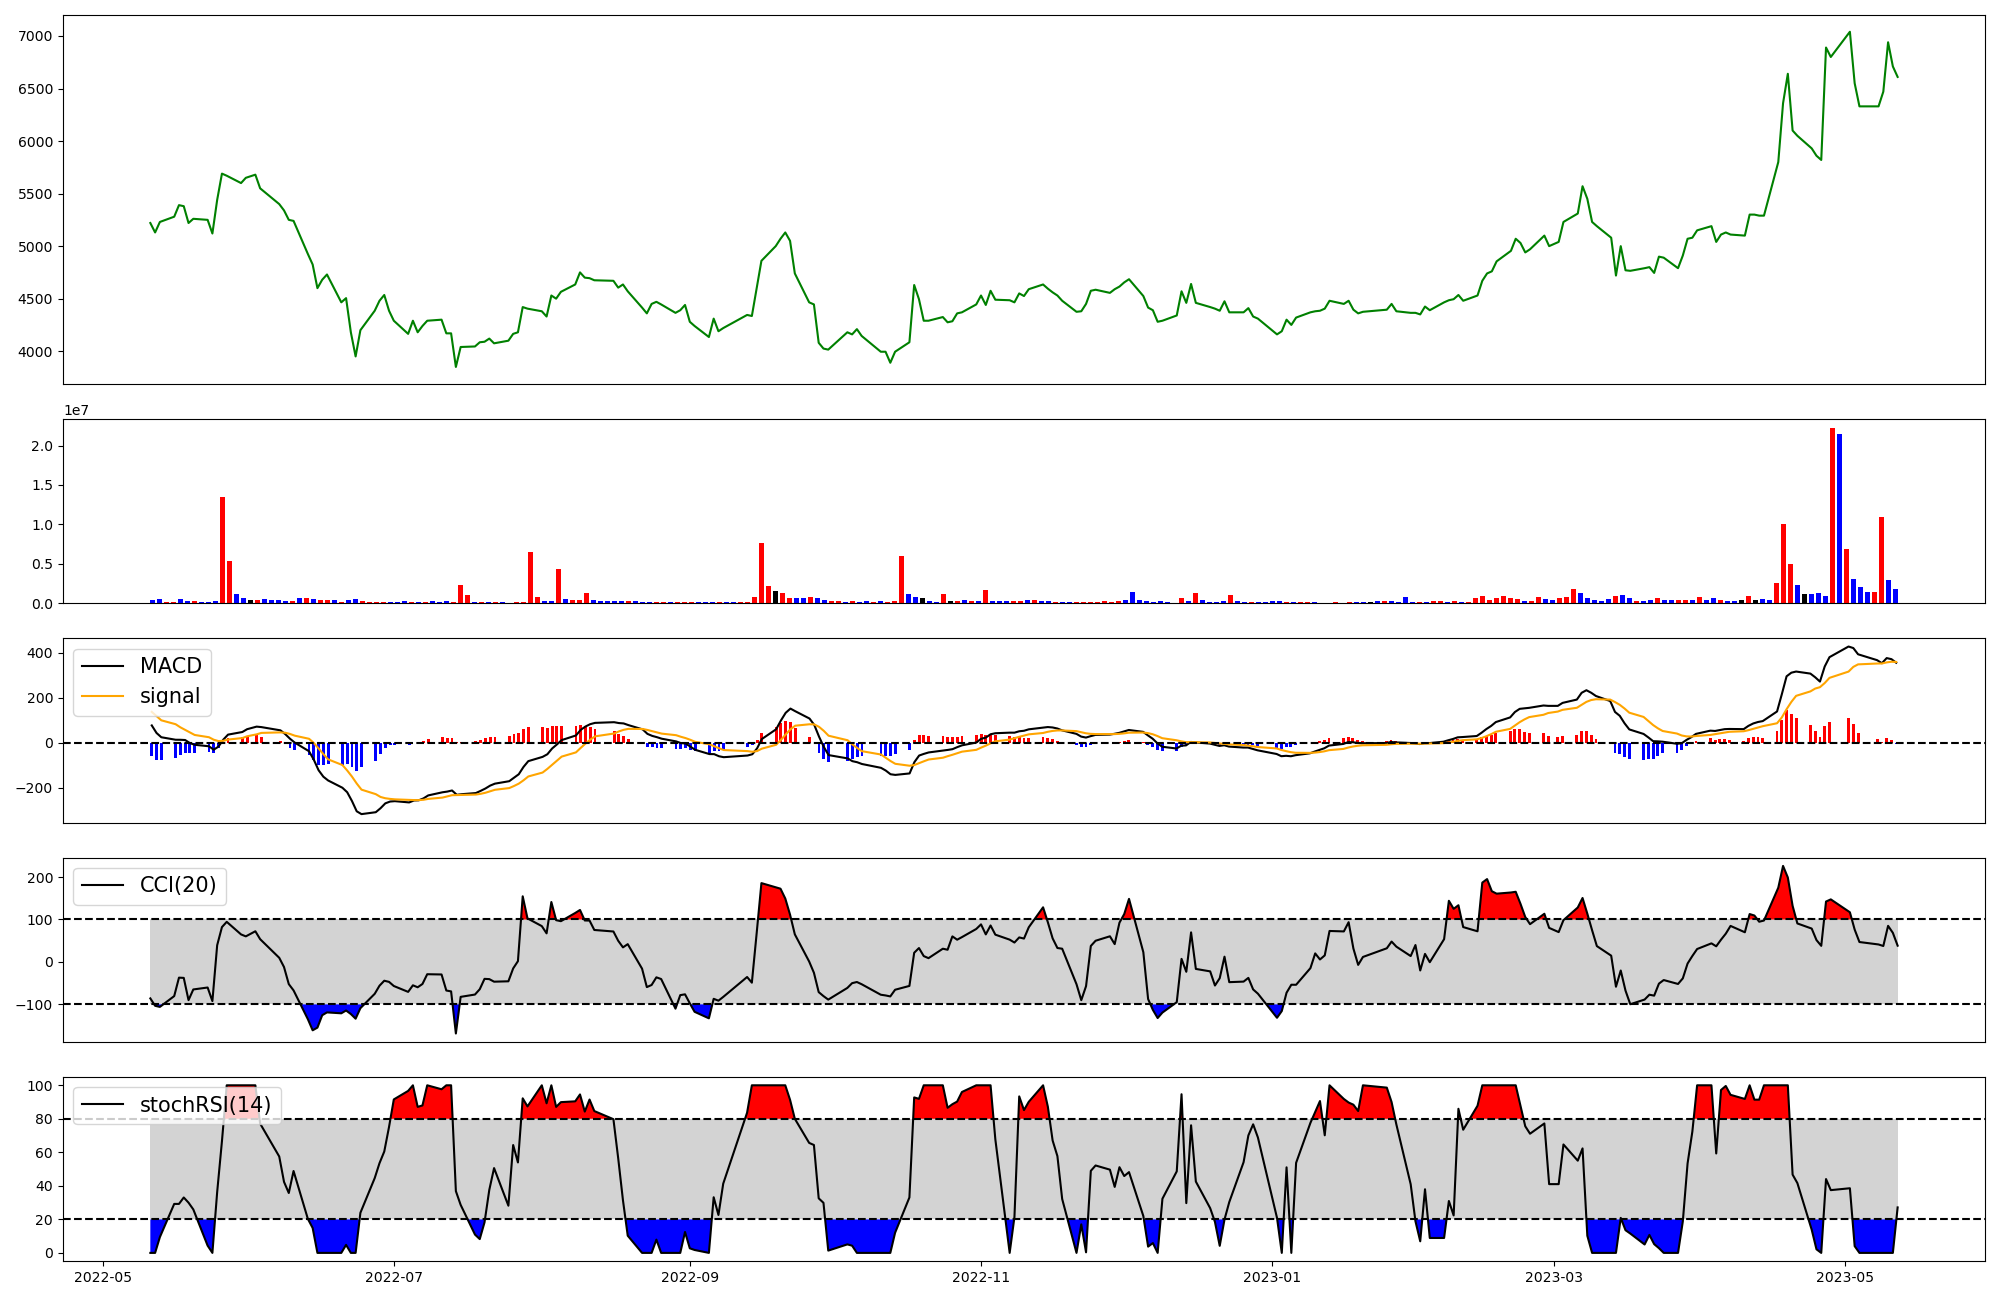The height and width of the screenshot is (1300, 2000).
Task: Click the tallest blue volume bar
Action: (1839, 518)
